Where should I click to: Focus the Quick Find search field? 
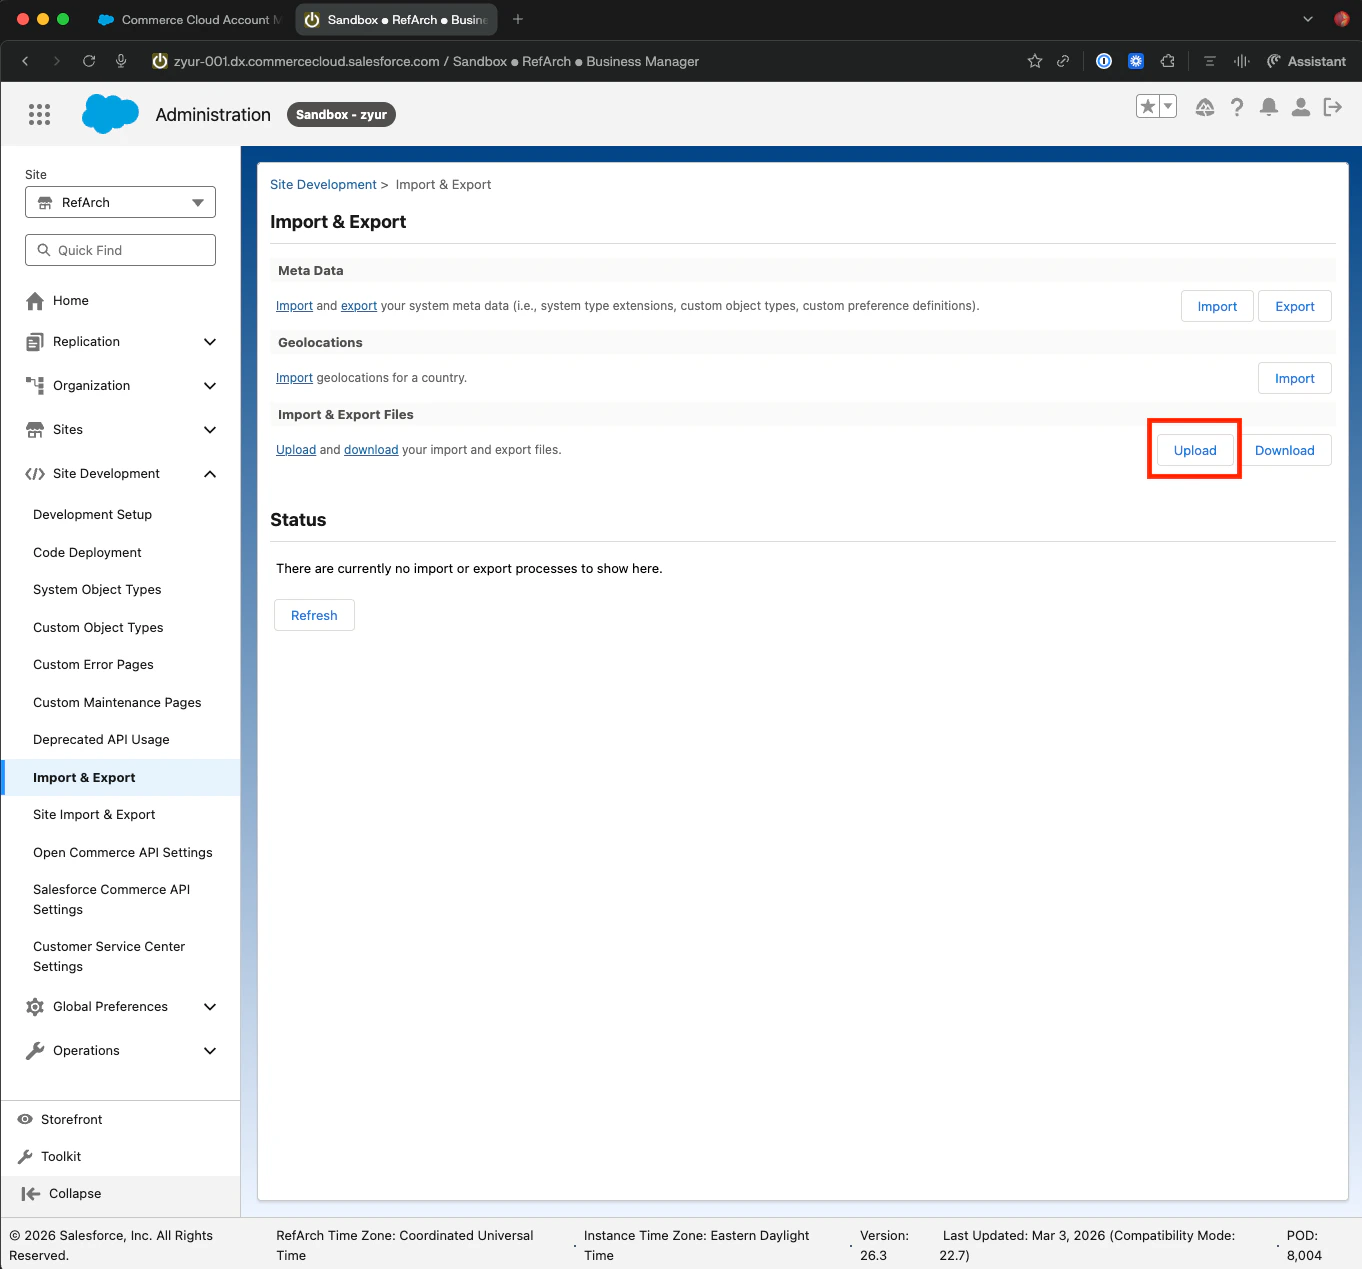(120, 250)
